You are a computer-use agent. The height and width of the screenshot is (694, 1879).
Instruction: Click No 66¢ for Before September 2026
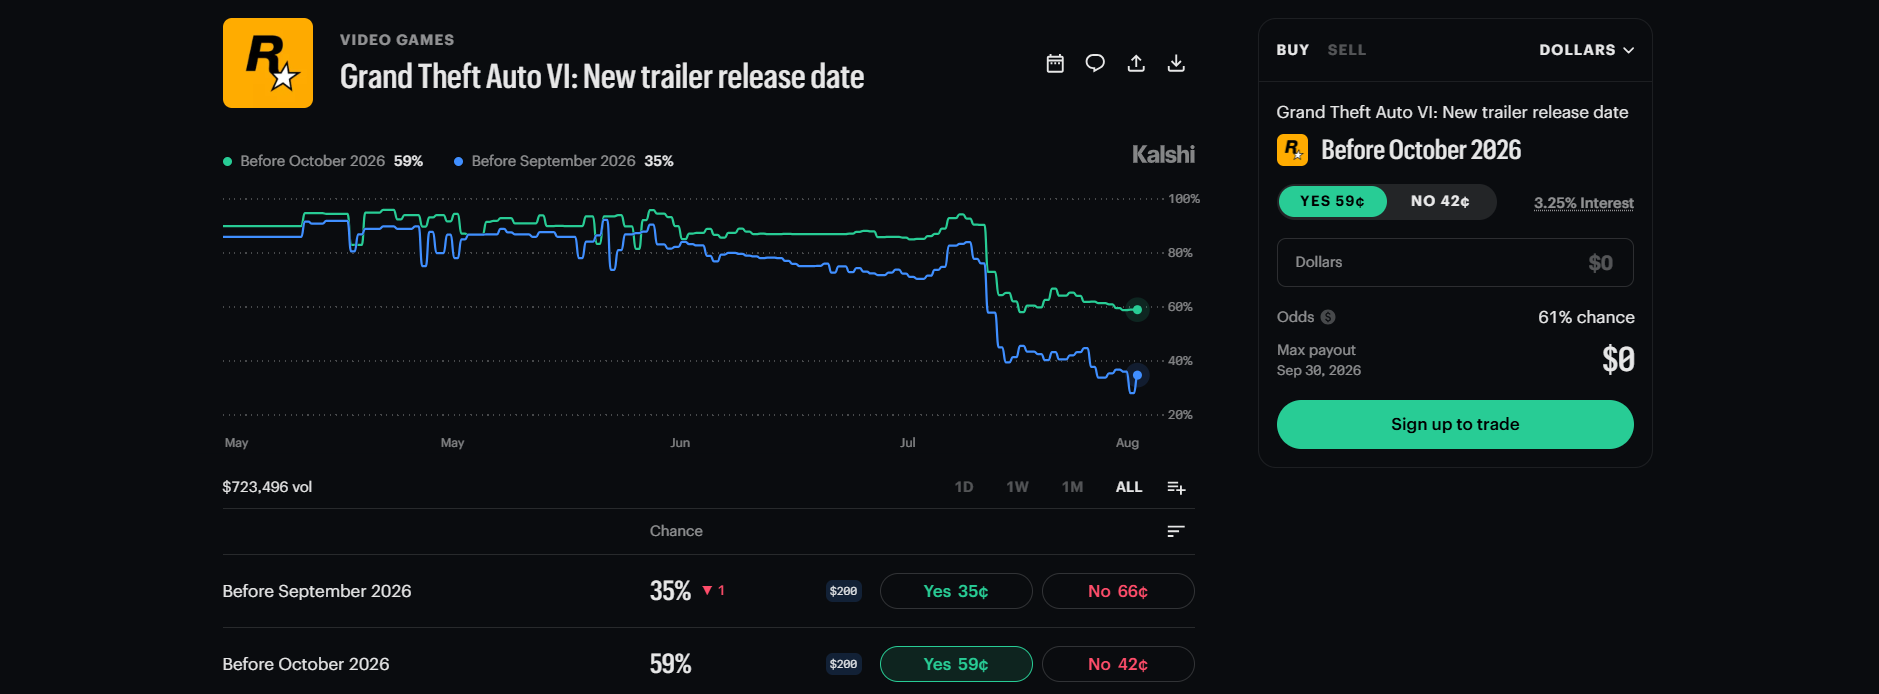pos(1118,591)
